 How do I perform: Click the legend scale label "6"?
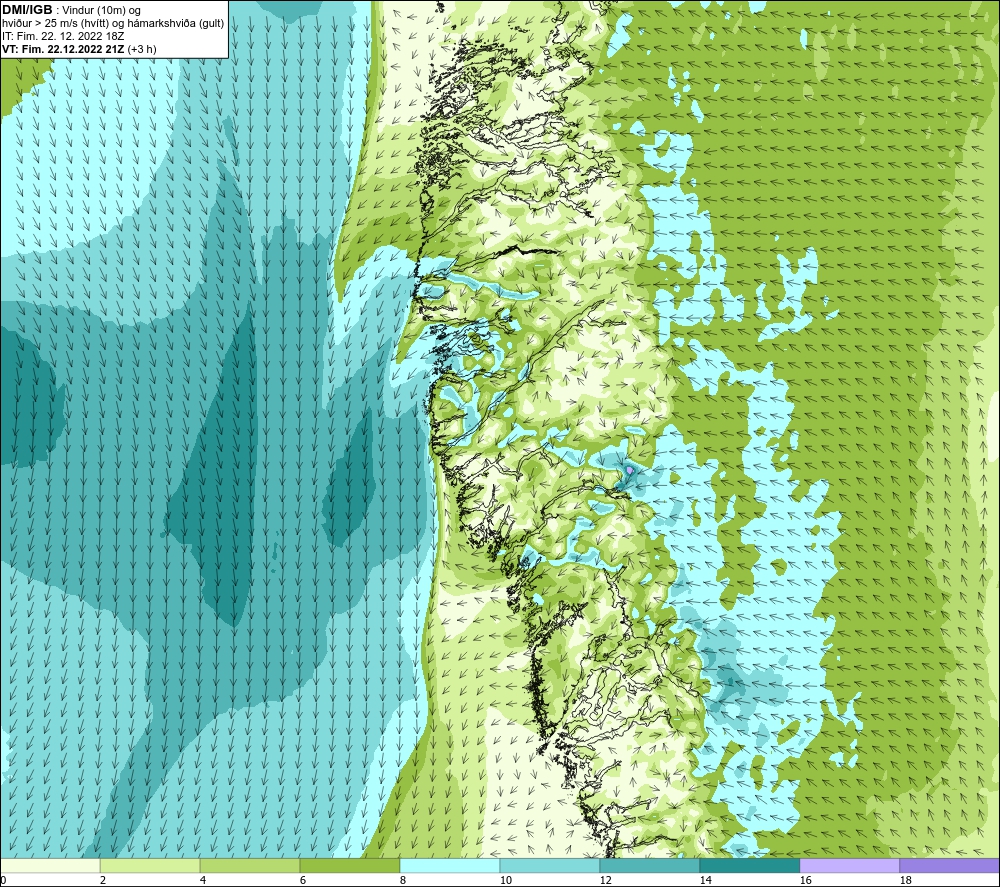click(303, 880)
